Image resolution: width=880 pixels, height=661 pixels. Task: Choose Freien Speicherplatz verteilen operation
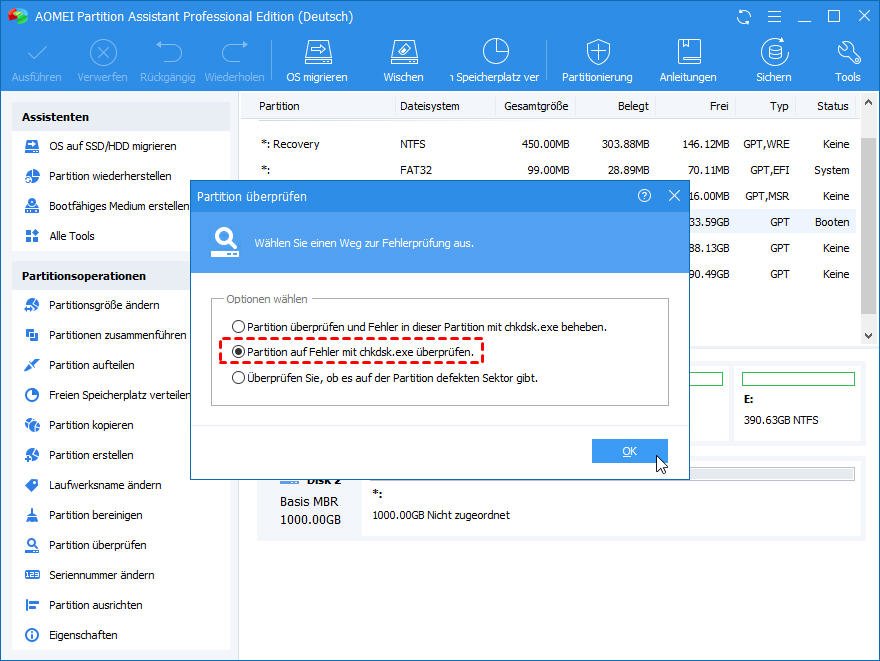click(x=107, y=395)
